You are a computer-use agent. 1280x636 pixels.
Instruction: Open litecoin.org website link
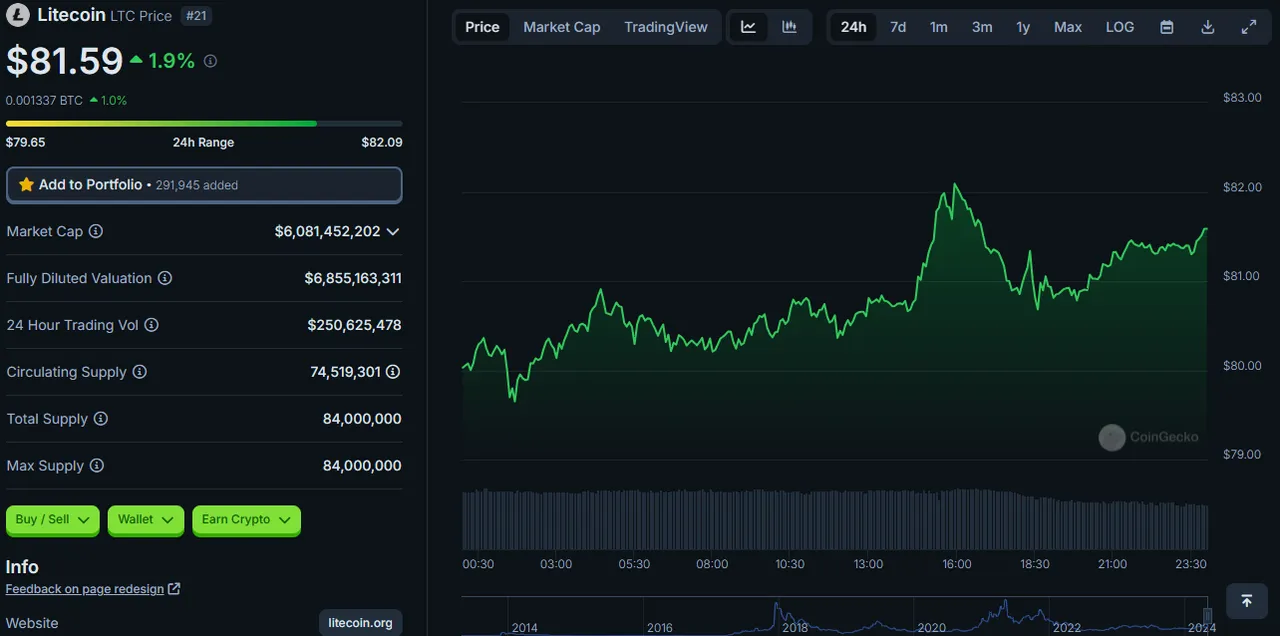(x=361, y=623)
